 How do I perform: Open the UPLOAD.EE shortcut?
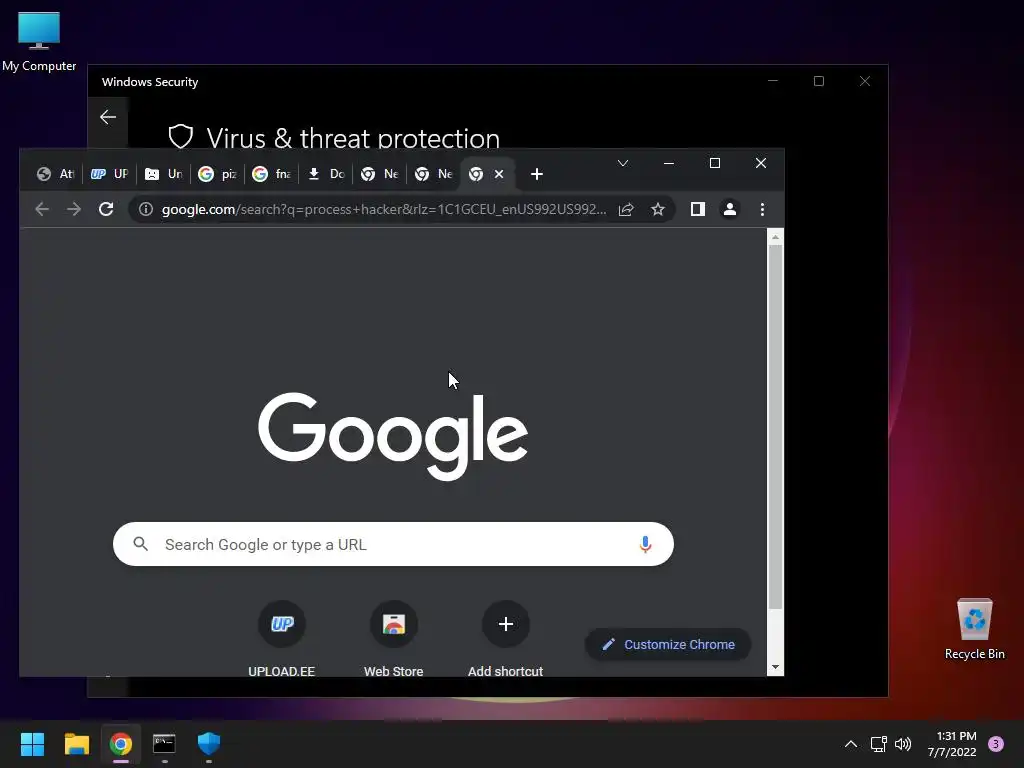(281, 639)
